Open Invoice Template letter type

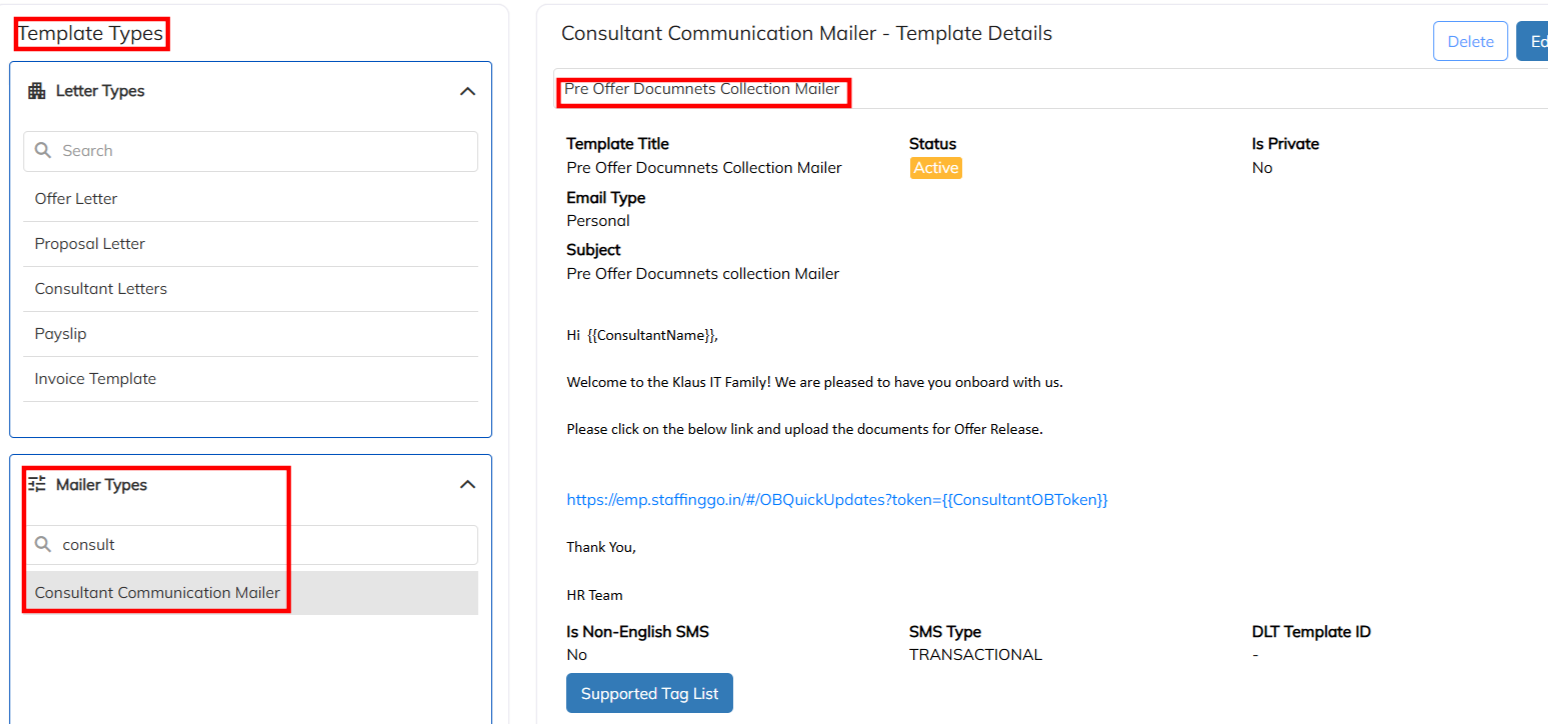pyautogui.click(x=95, y=379)
